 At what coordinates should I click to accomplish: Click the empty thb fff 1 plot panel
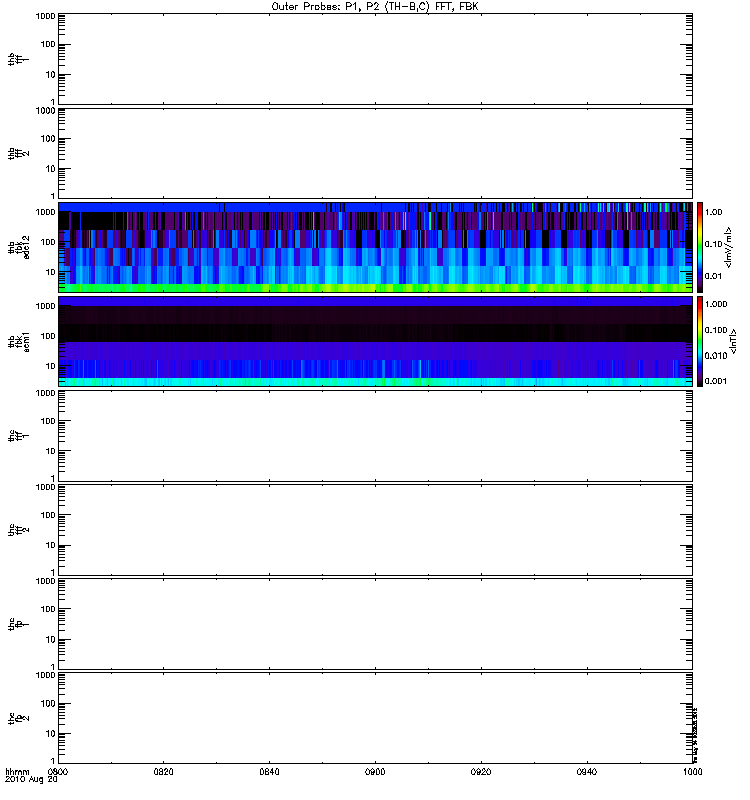tap(376, 59)
